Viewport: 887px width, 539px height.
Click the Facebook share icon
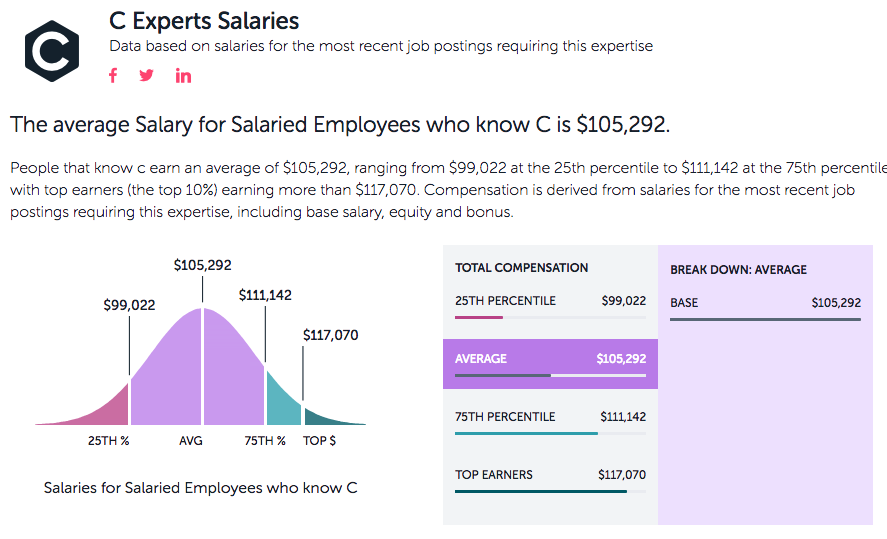point(113,76)
